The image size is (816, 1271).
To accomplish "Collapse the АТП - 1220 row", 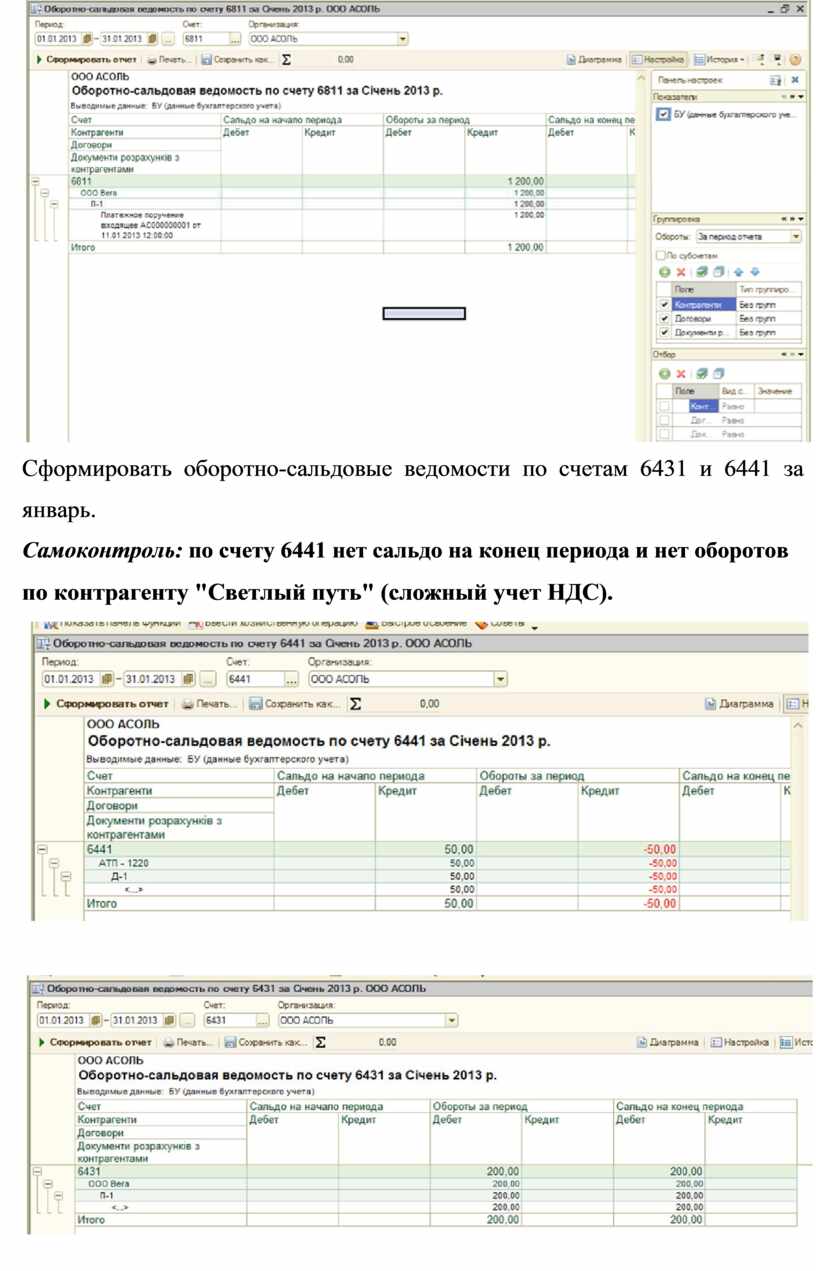I will [x=54, y=863].
